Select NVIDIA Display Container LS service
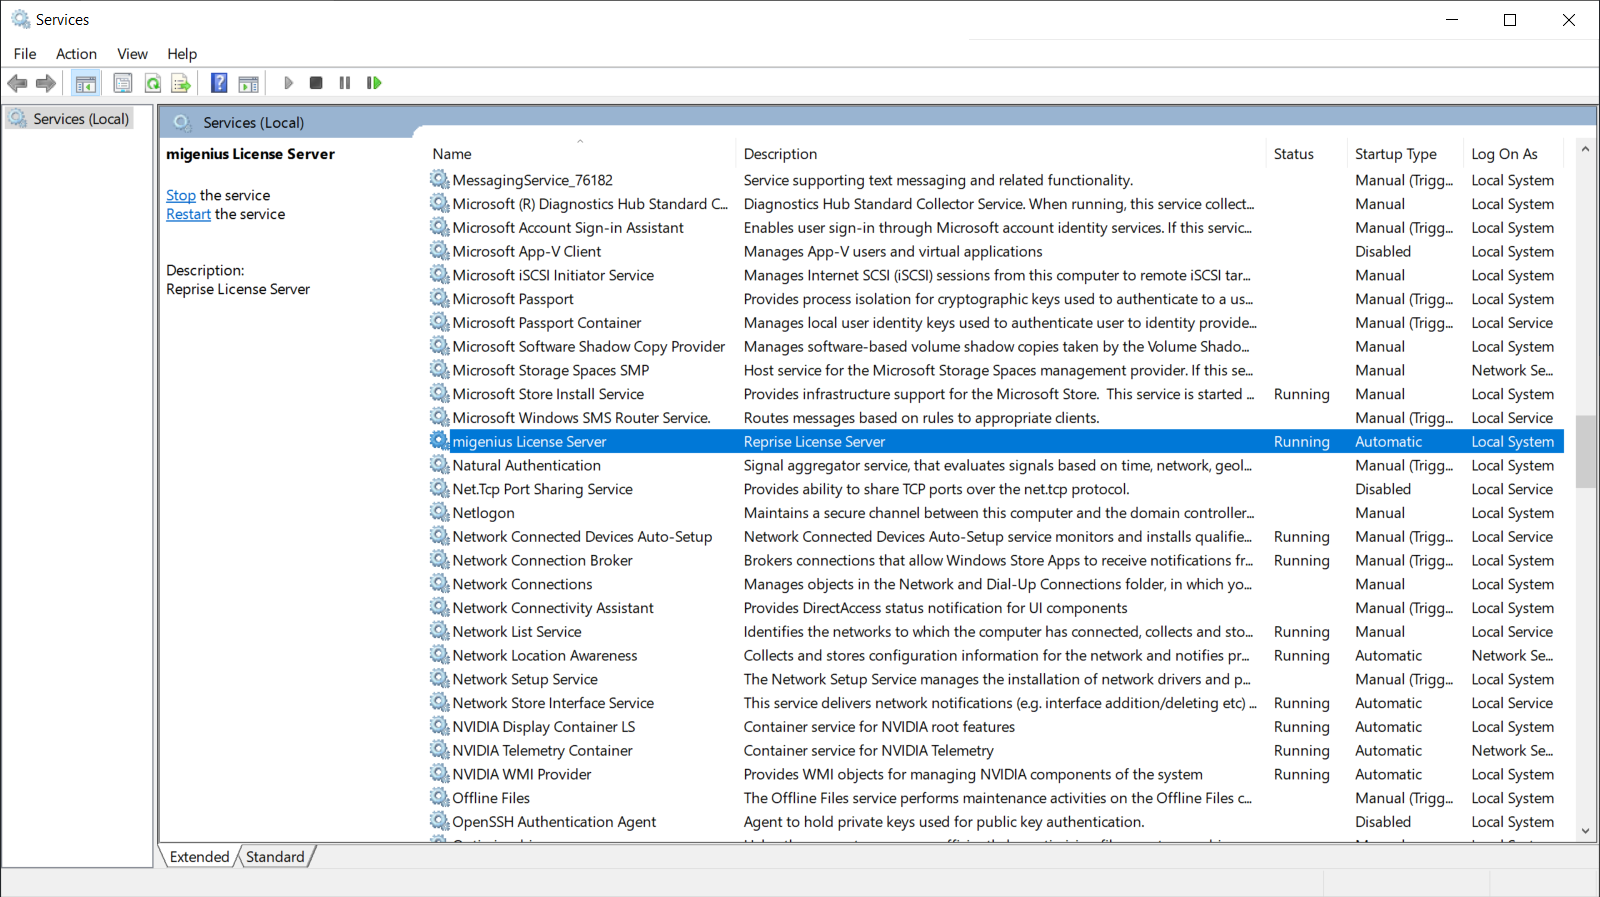This screenshot has height=897, width=1600. point(544,727)
